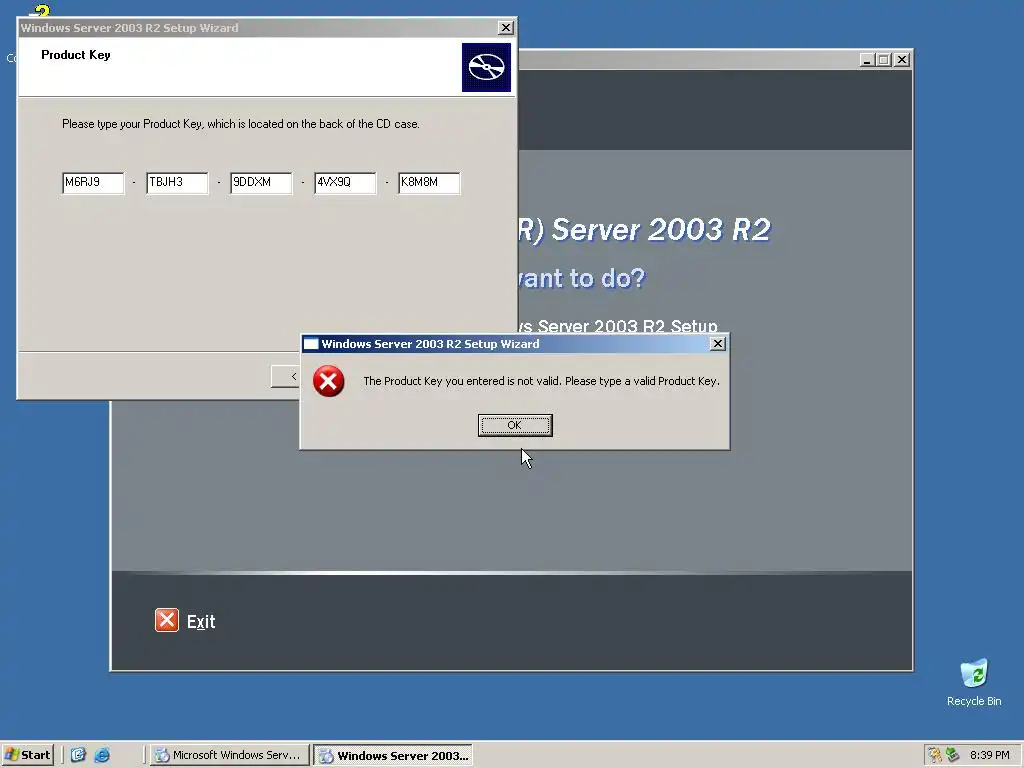Image resolution: width=1024 pixels, height=768 pixels.
Task: Open the Recycle Bin desktop icon
Action: tap(974, 682)
